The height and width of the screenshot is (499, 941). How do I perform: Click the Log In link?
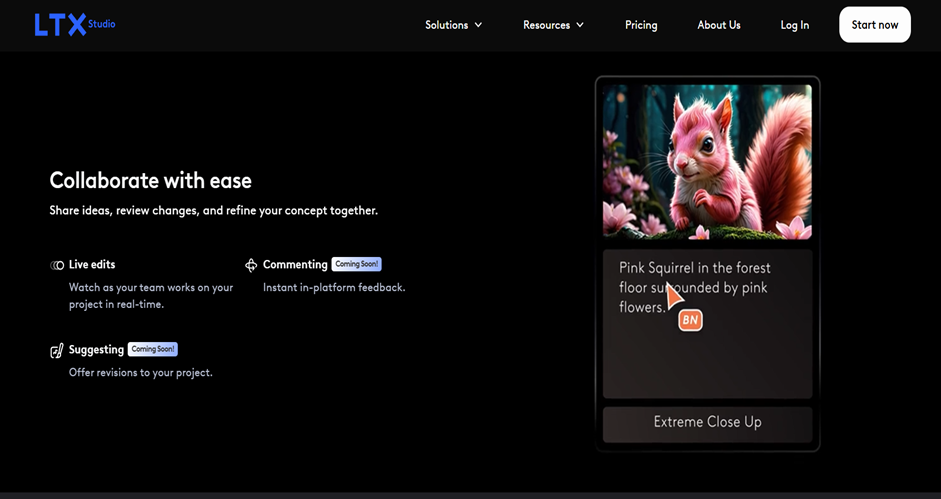click(795, 25)
